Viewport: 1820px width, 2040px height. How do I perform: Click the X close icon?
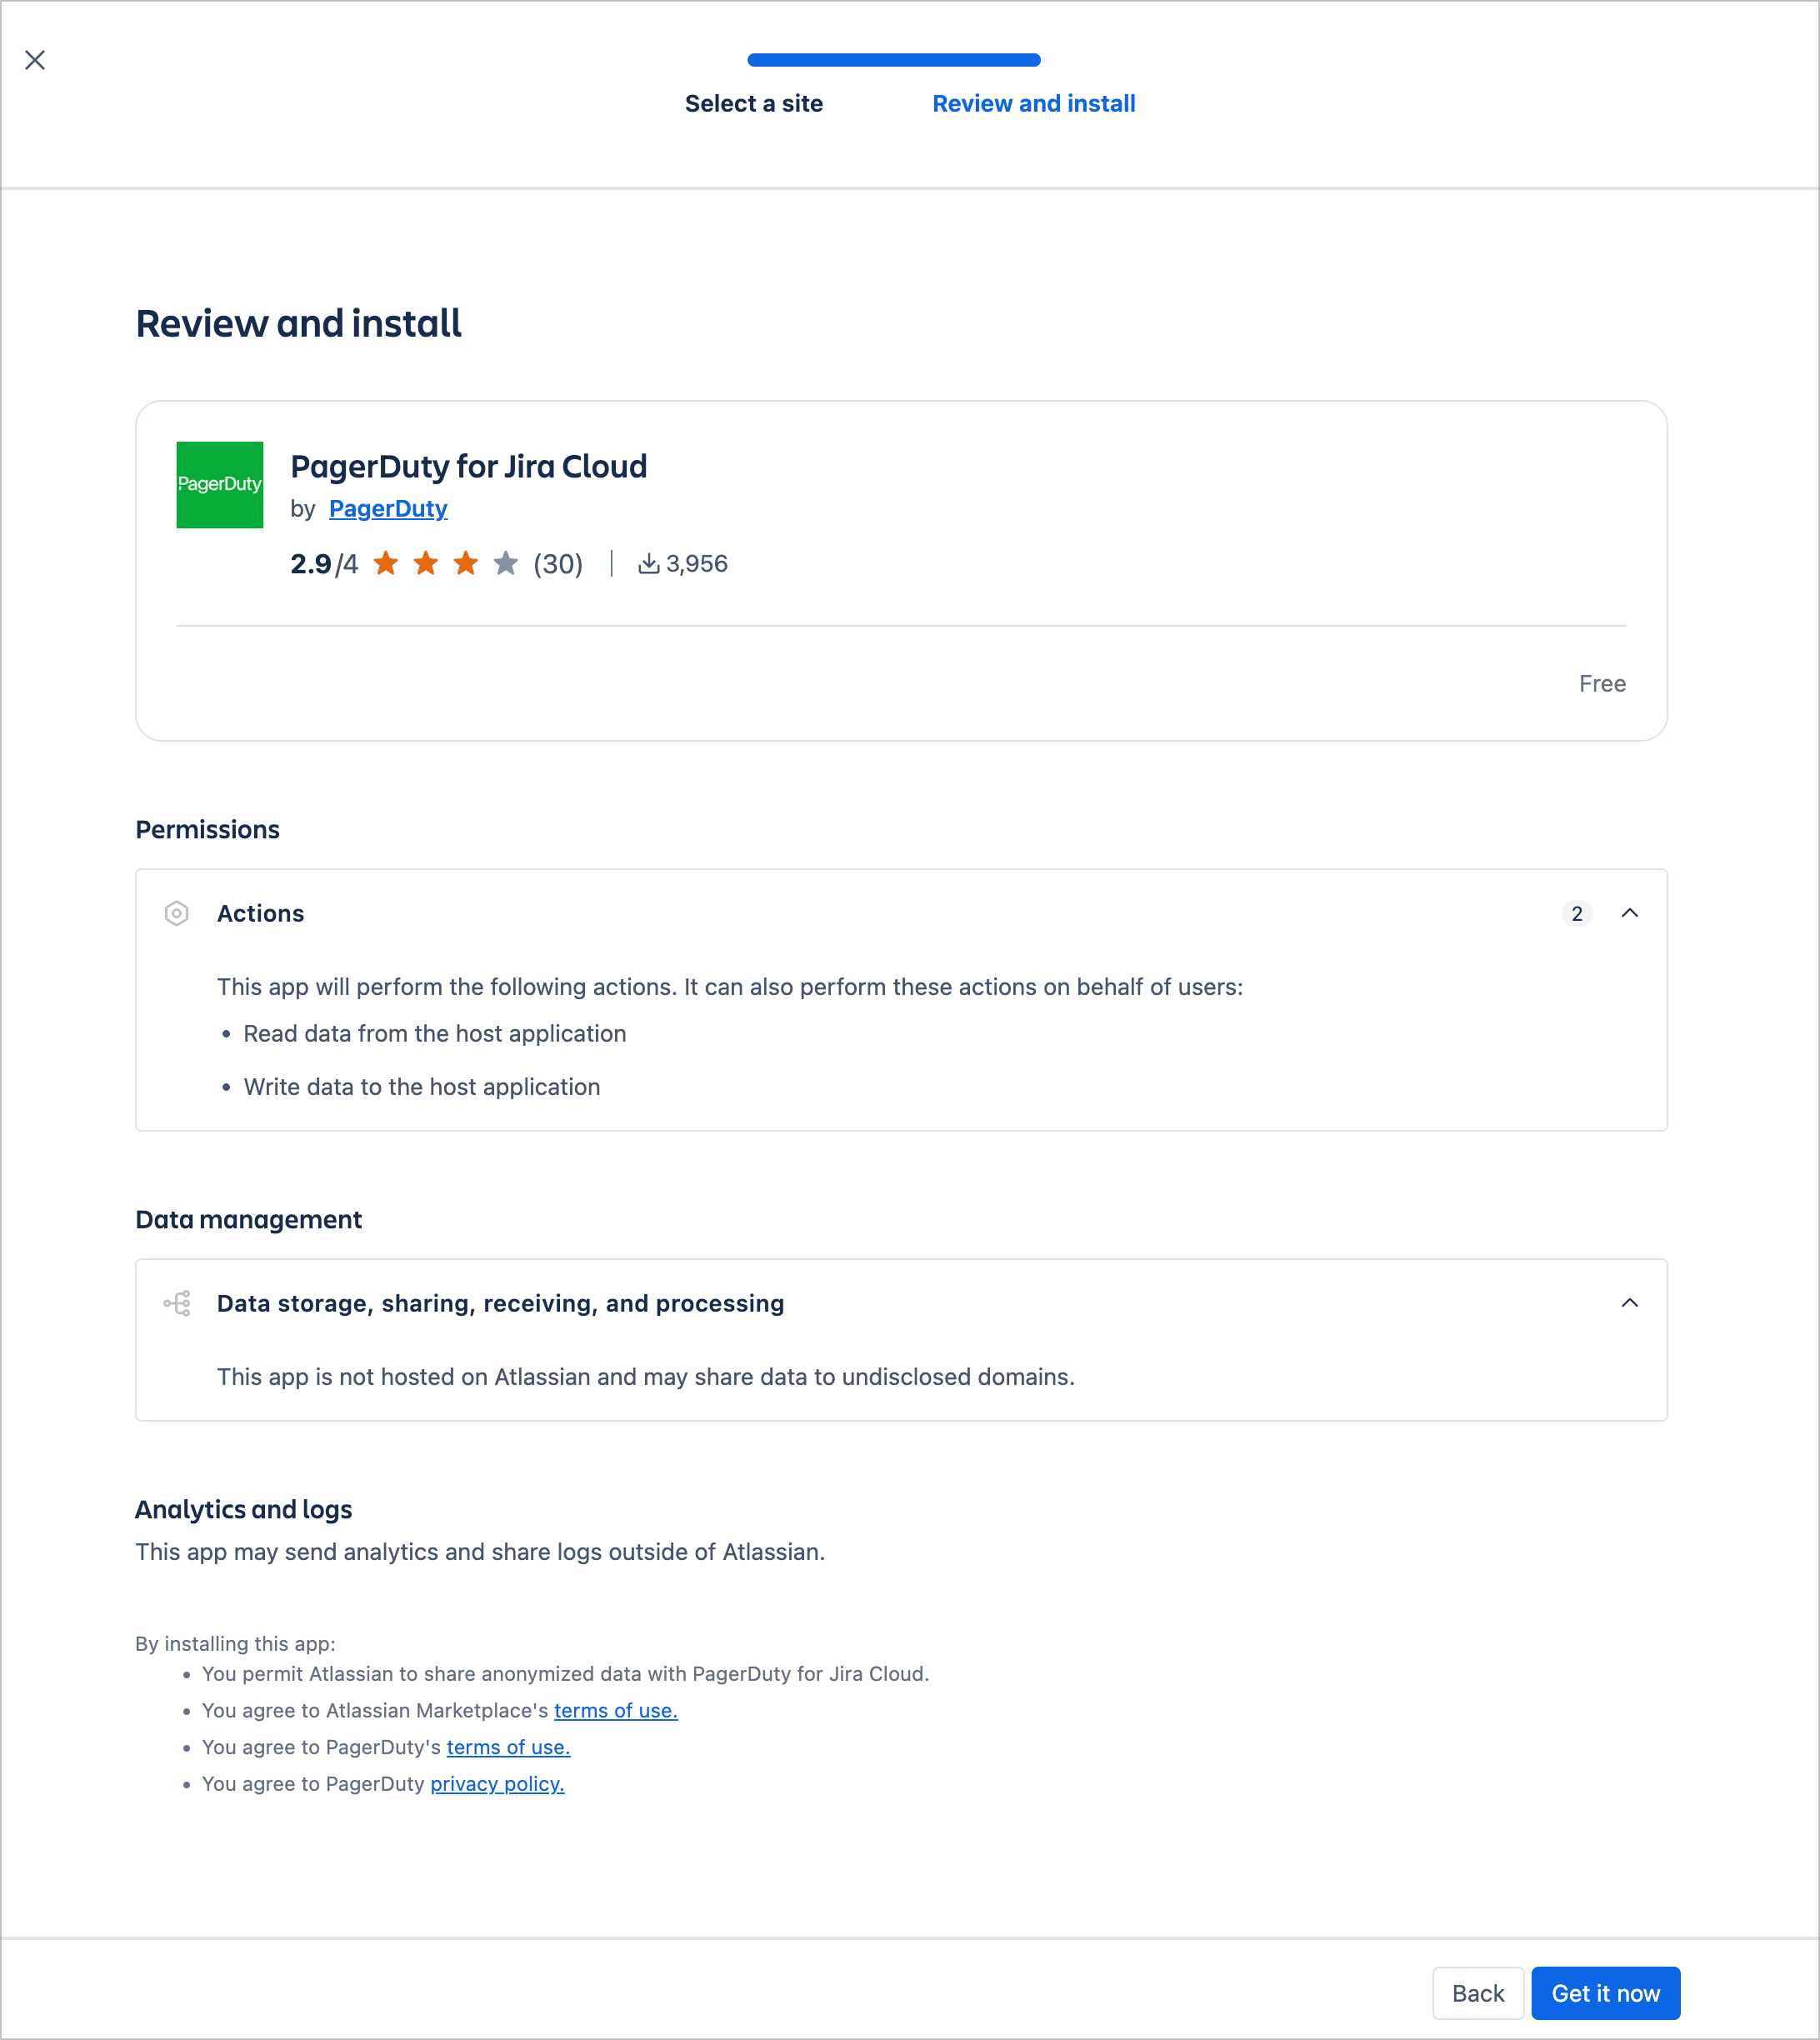[35, 60]
